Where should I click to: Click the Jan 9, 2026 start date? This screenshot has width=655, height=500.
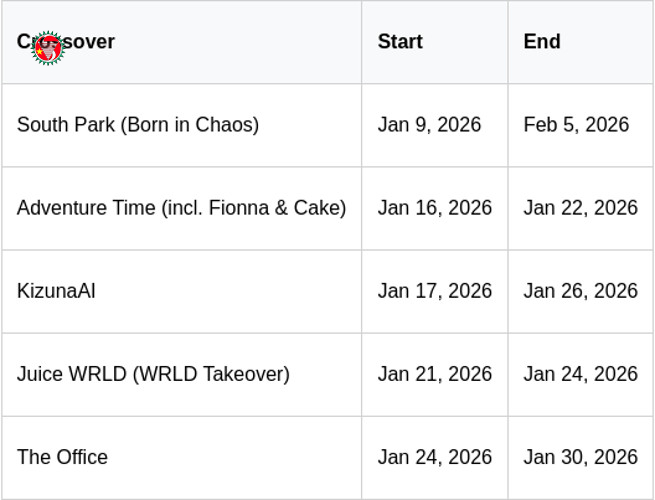click(x=429, y=125)
